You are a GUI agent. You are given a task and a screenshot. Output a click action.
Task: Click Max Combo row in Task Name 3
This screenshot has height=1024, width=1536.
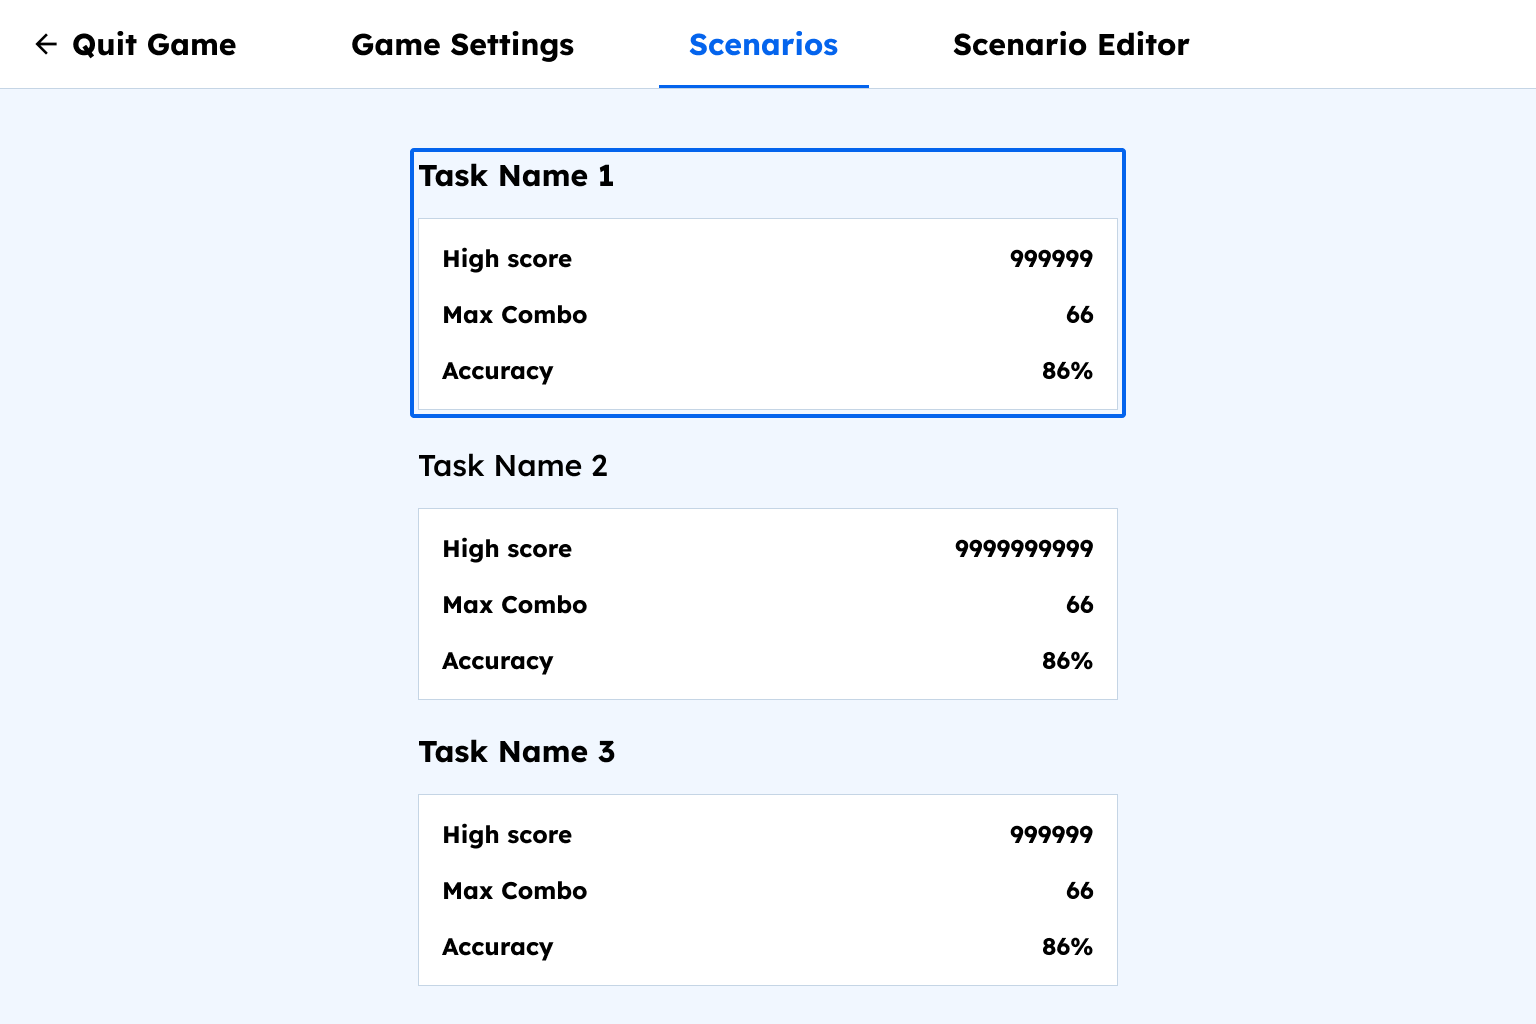pos(768,891)
